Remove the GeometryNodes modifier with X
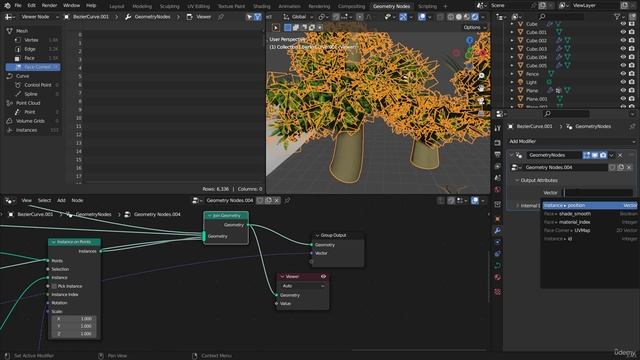 (x=620, y=155)
